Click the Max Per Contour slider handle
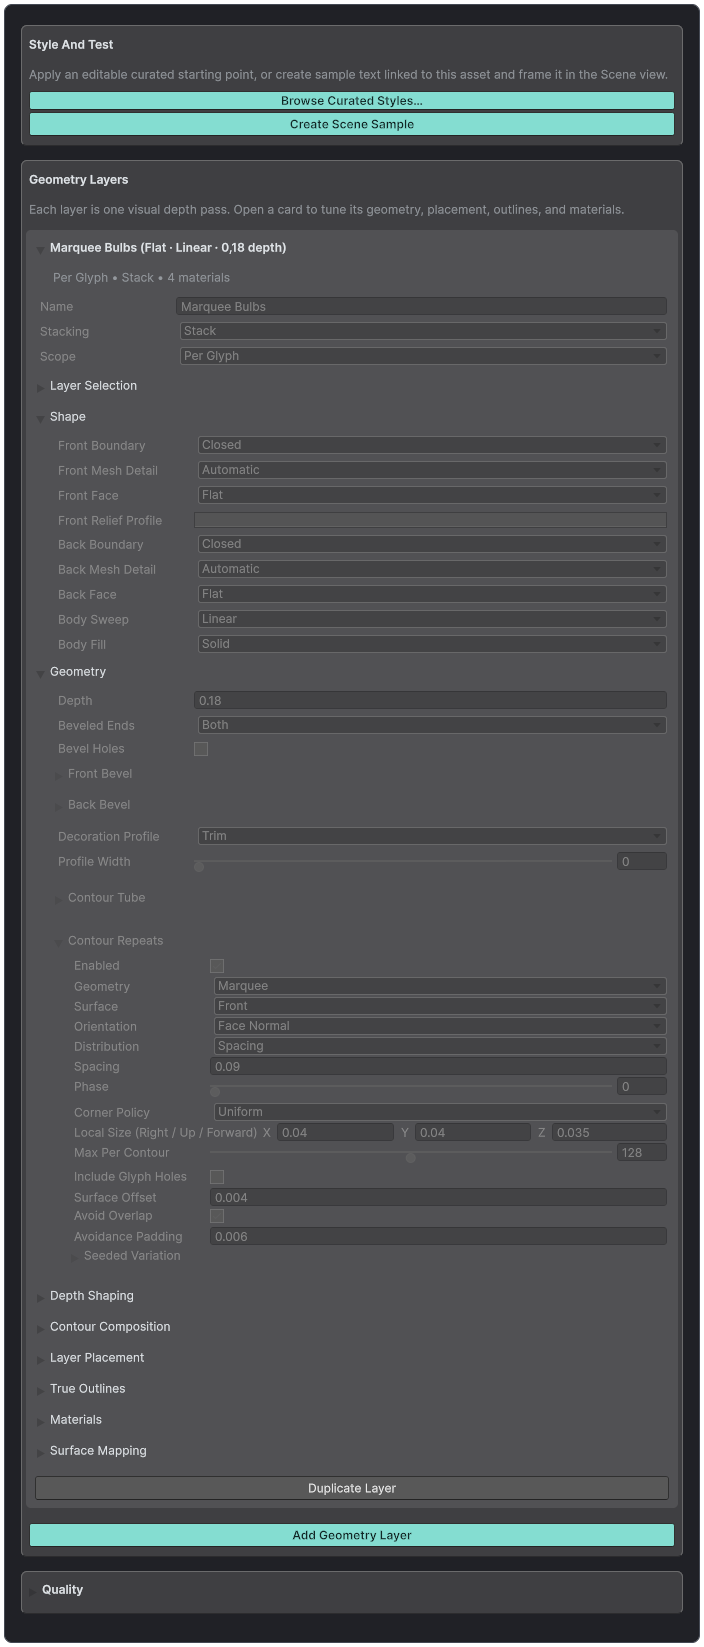The image size is (704, 1647). (x=410, y=1157)
